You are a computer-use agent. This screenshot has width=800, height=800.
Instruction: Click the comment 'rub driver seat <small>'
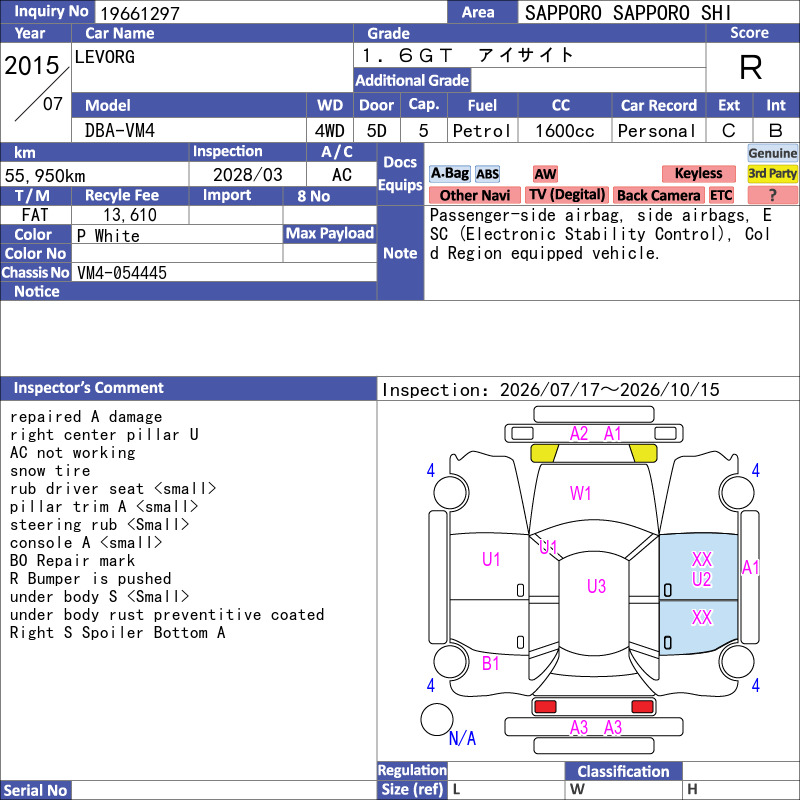[x=113, y=489]
